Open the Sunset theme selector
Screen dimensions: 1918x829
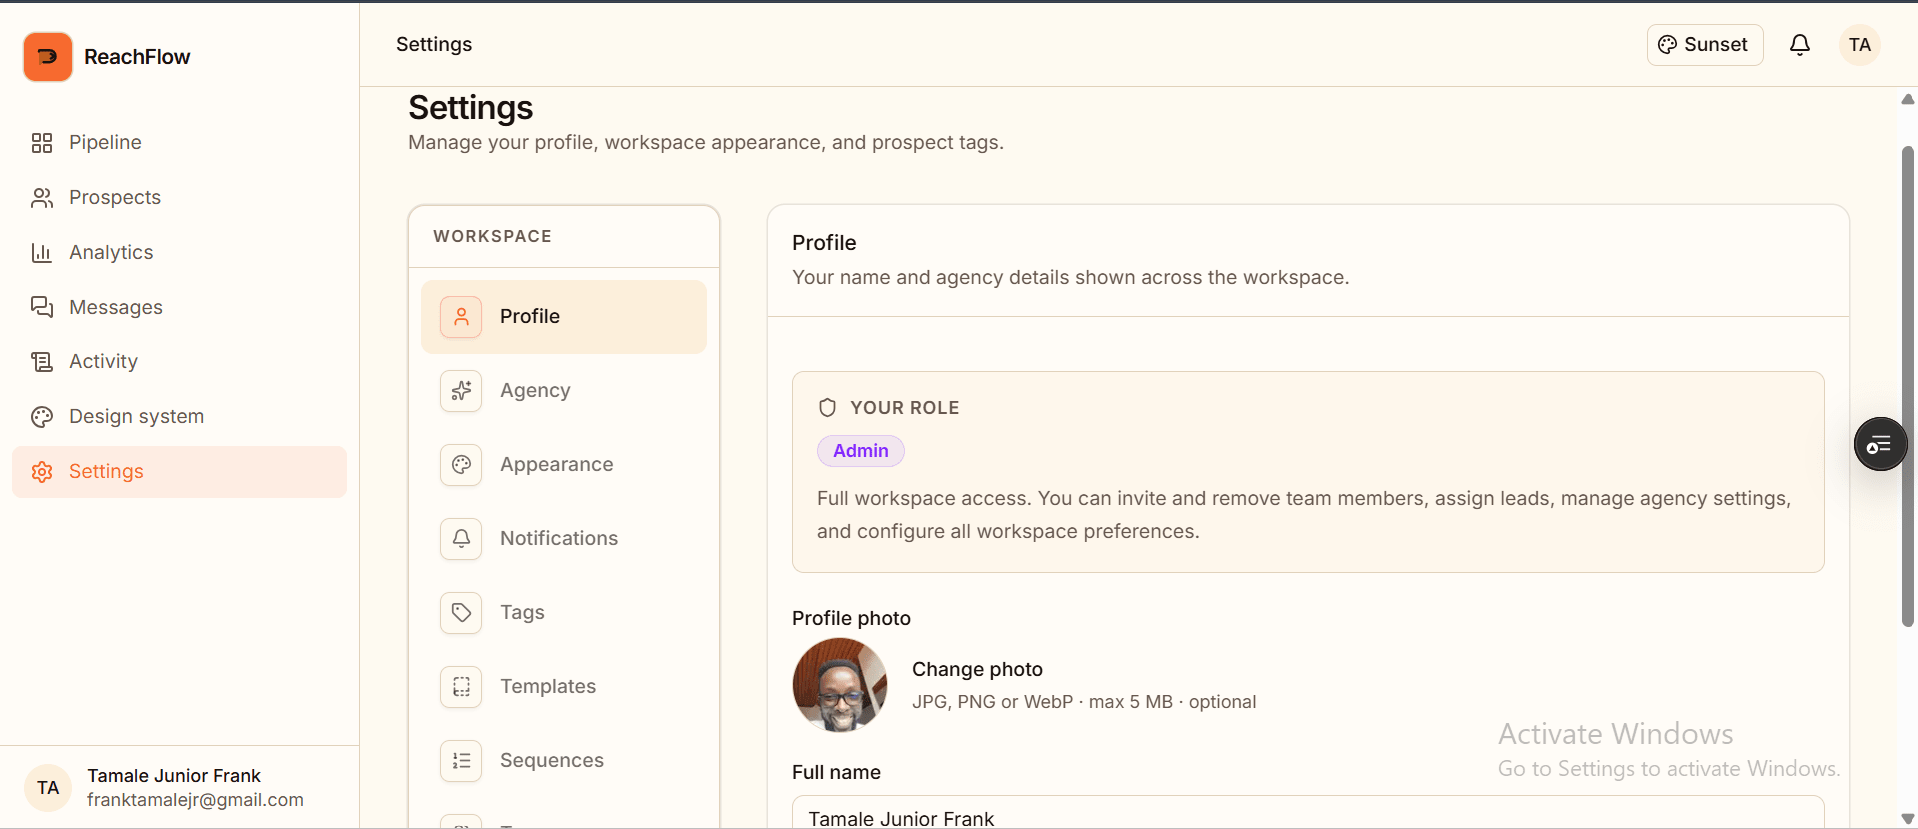[1705, 45]
